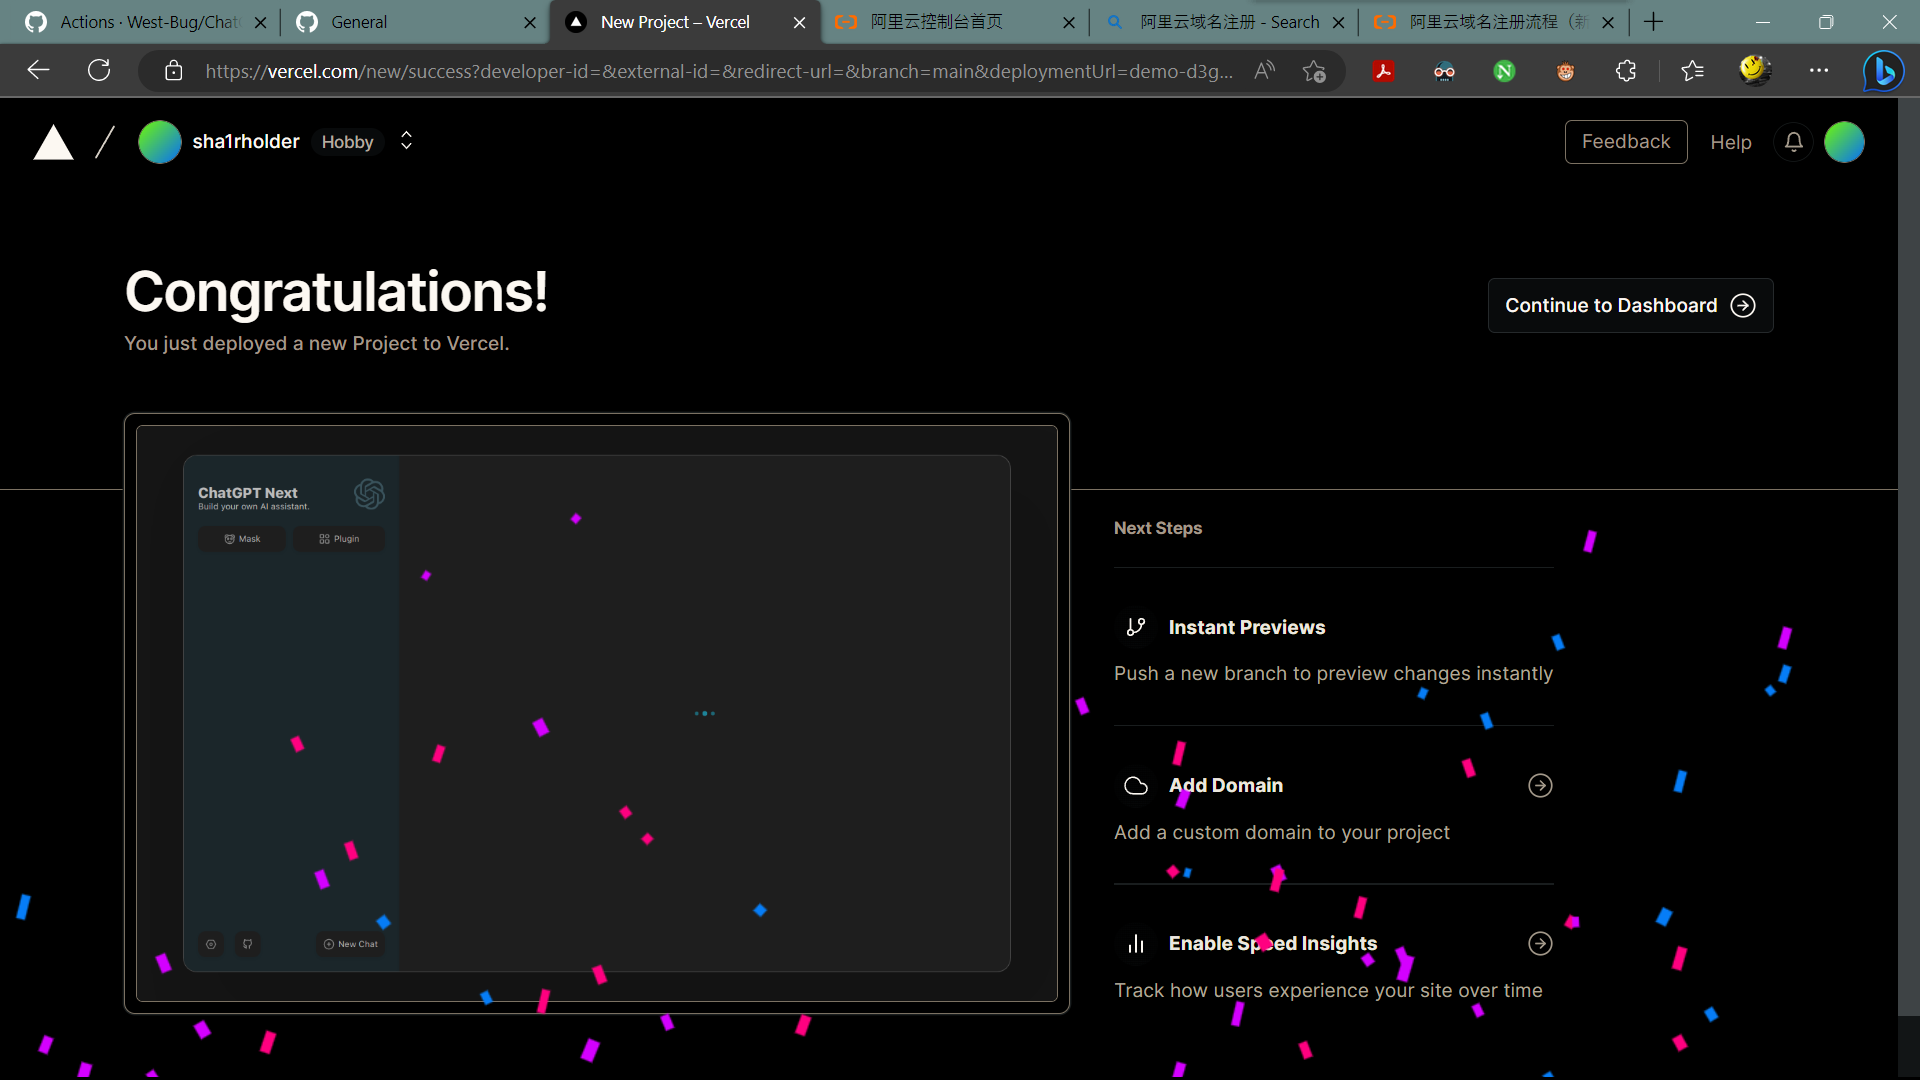Click Continue to Dashboard button
This screenshot has width=1920, height=1080.
(x=1630, y=305)
